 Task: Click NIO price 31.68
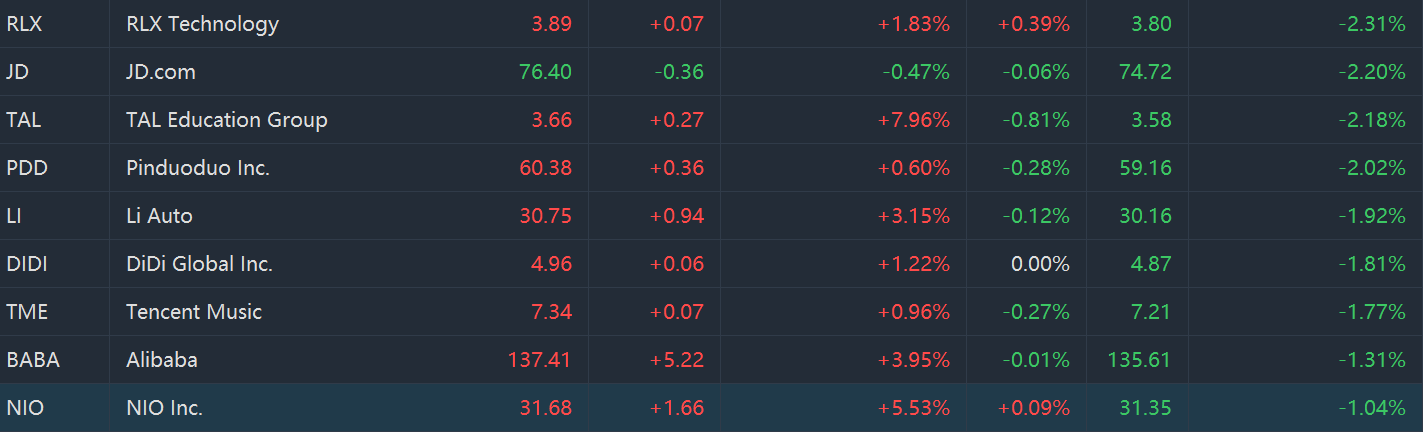point(546,408)
